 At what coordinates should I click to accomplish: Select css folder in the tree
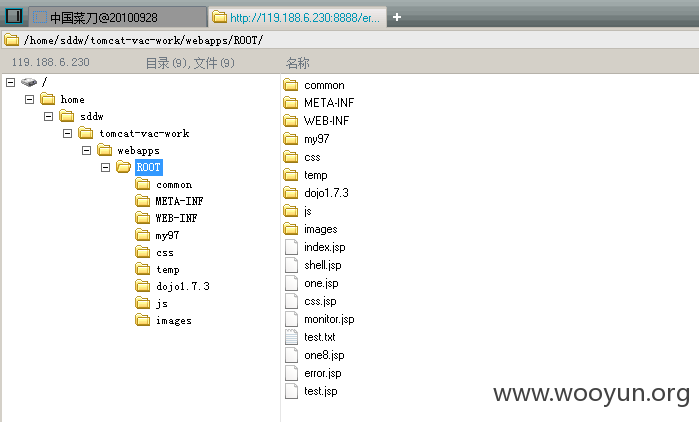(165, 253)
